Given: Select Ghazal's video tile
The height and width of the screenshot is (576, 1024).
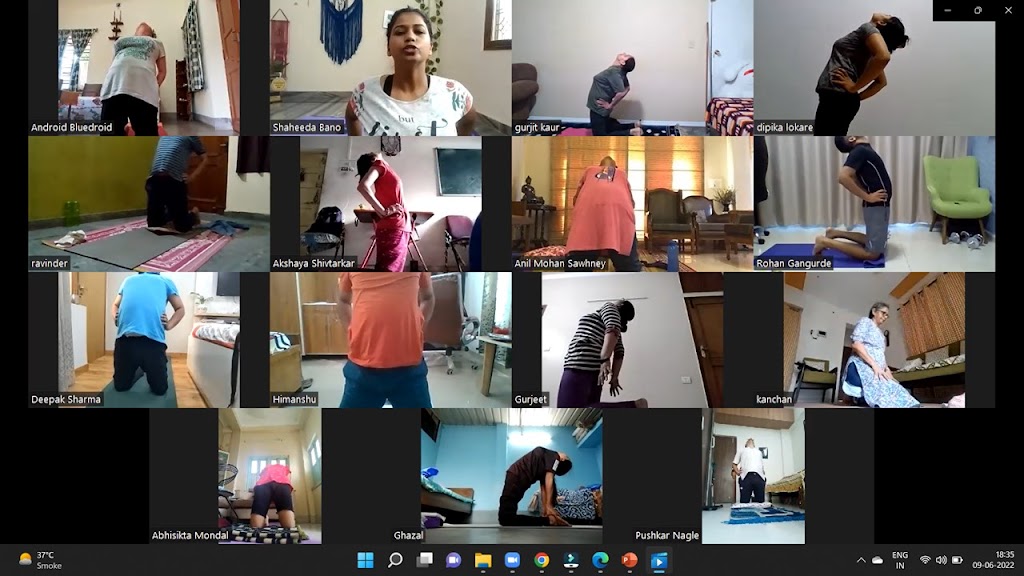Looking at the screenshot, I should (511, 476).
